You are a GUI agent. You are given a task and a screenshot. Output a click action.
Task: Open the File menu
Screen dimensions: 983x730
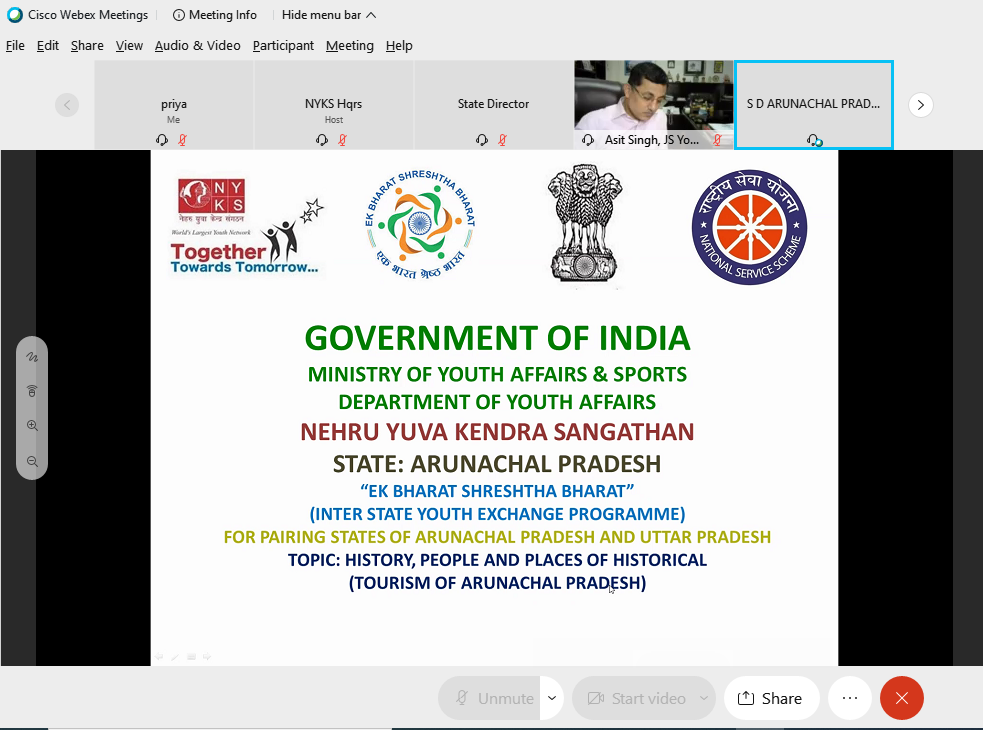pos(15,46)
